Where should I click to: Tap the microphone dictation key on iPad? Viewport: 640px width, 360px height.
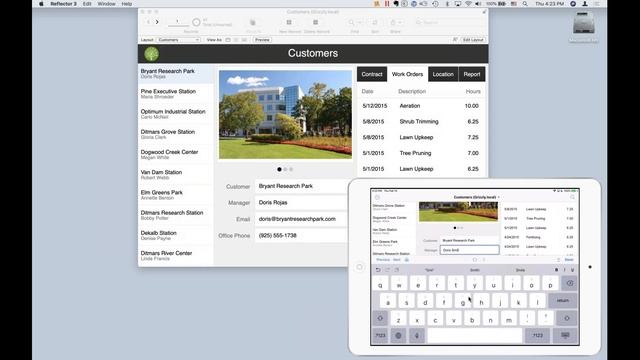[417, 336]
